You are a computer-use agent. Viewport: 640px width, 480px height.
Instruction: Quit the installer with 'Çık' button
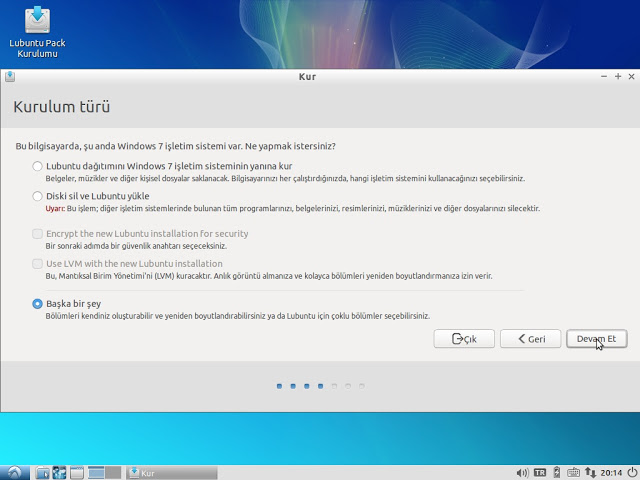point(464,339)
